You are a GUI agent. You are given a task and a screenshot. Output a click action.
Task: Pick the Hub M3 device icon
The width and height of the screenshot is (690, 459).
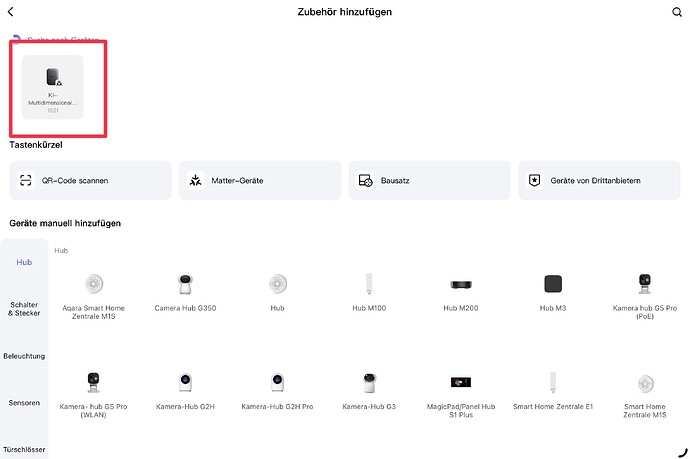(553, 283)
